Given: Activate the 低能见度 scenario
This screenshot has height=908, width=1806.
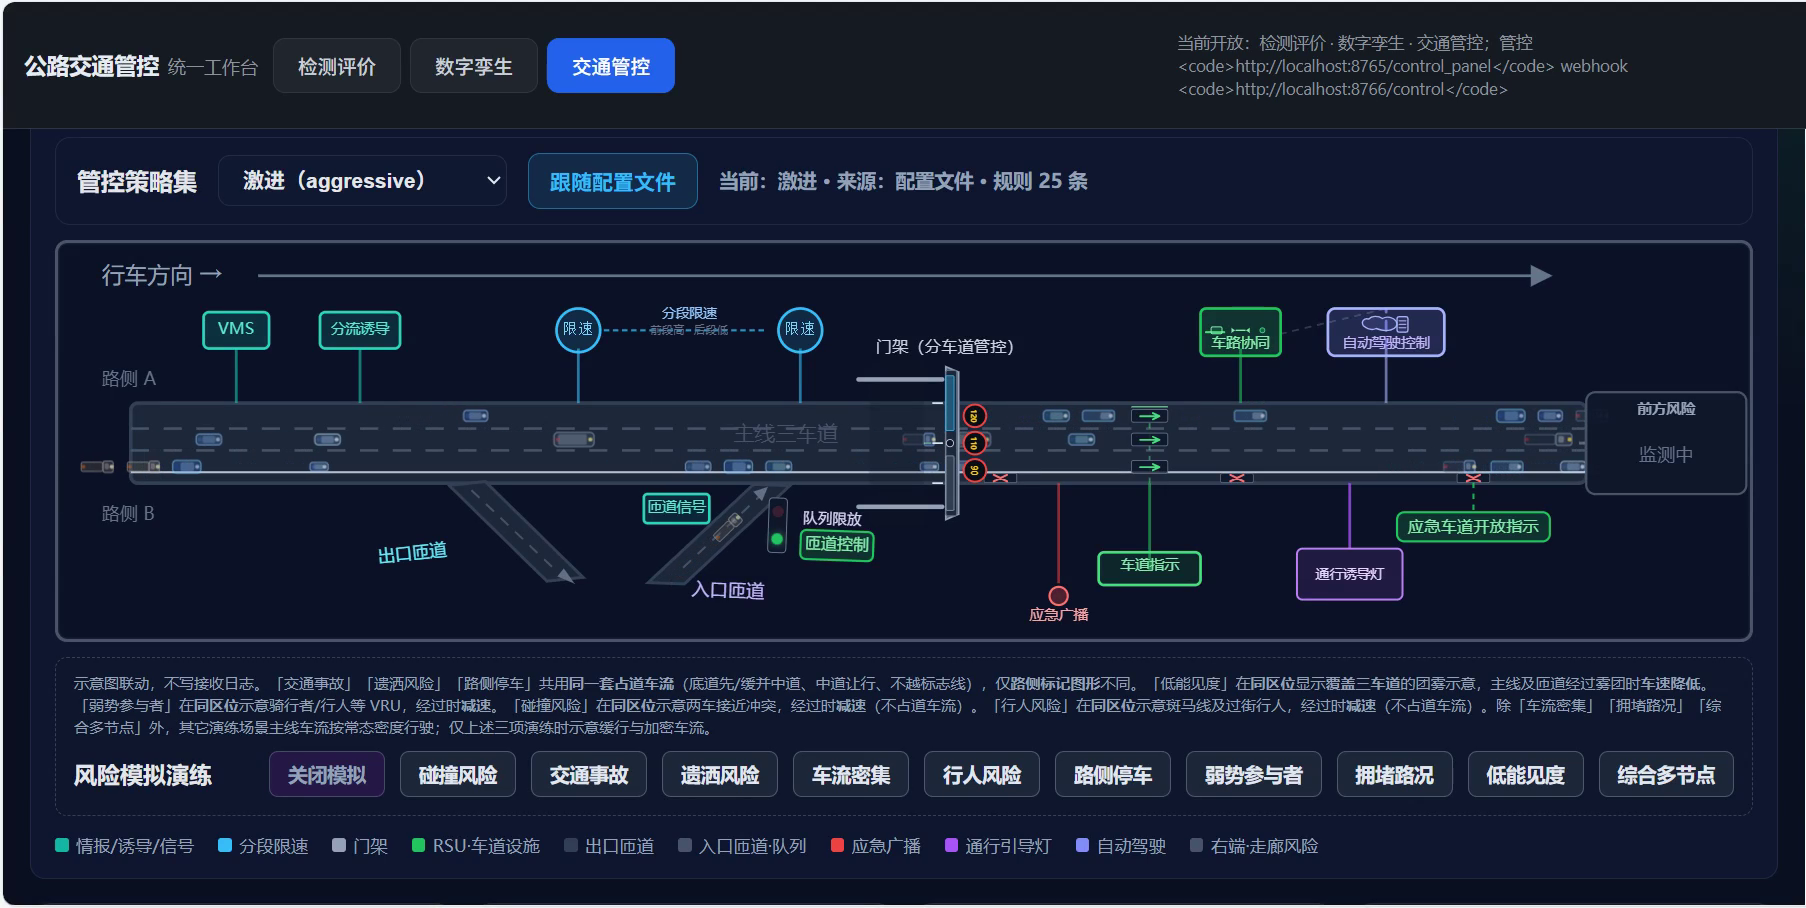Looking at the screenshot, I should point(1526,775).
